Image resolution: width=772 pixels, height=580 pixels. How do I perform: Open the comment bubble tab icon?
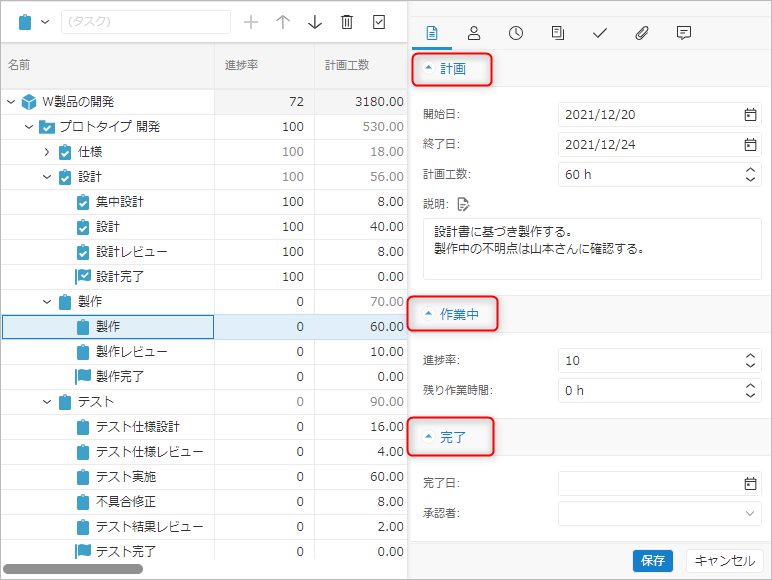click(x=684, y=33)
